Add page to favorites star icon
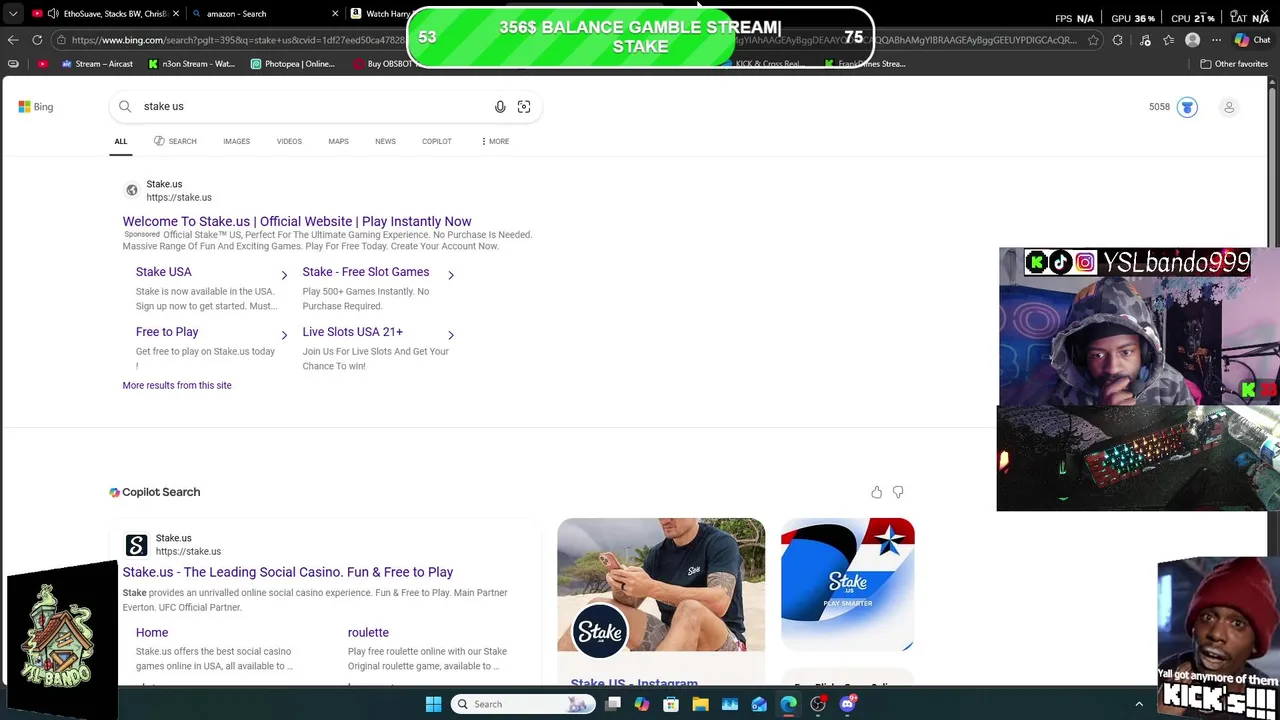 pos(1093,40)
